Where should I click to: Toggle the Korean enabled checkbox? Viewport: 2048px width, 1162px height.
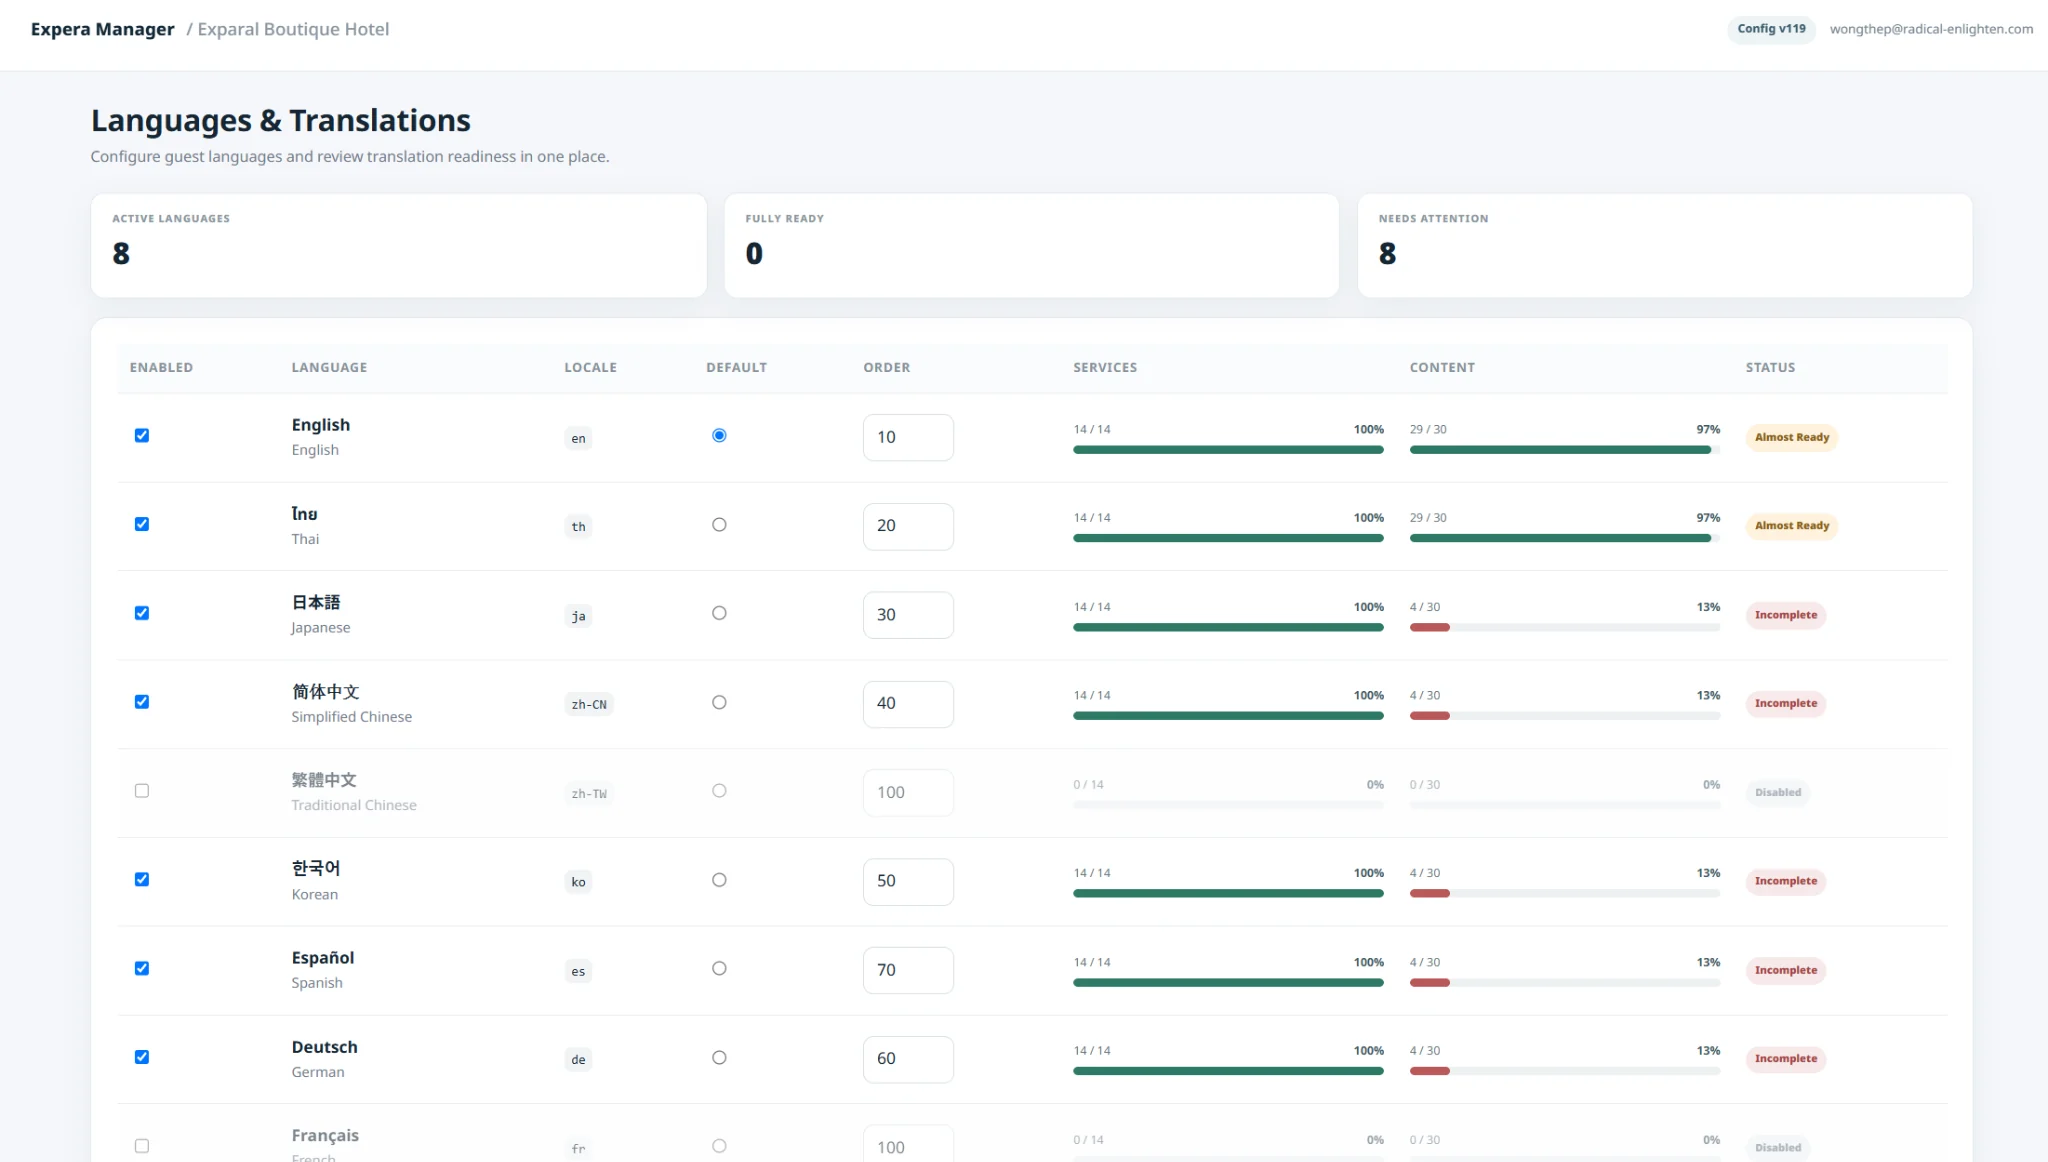142,879
